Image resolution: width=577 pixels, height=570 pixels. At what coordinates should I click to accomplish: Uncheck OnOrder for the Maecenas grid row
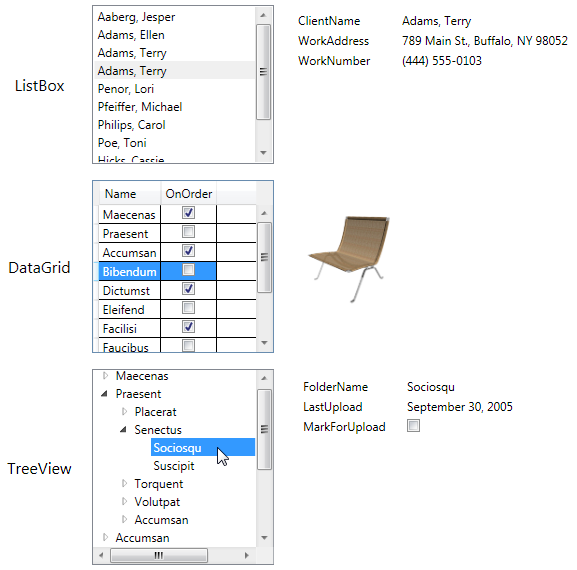tap(188, 213)
